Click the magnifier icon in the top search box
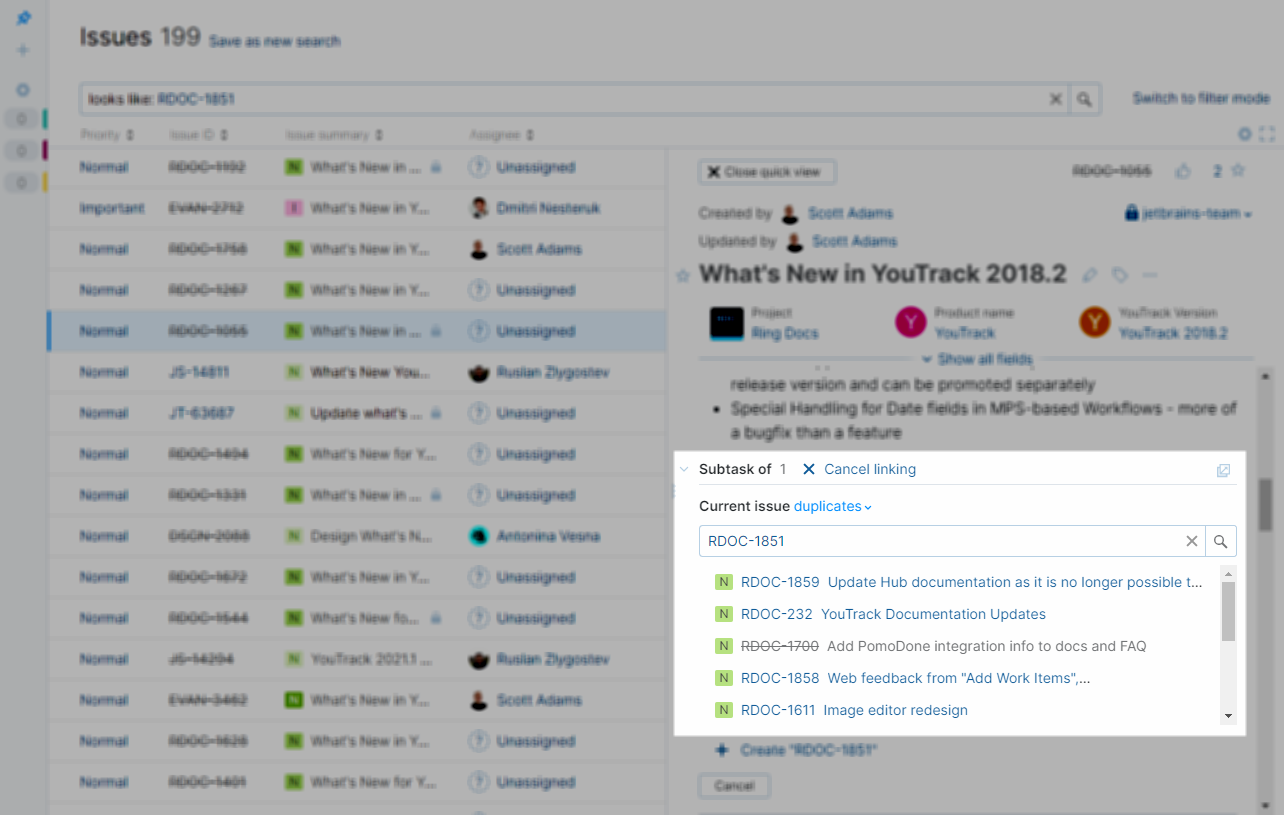This screenshot has width=1284, height=815. tap(1084, 99)
